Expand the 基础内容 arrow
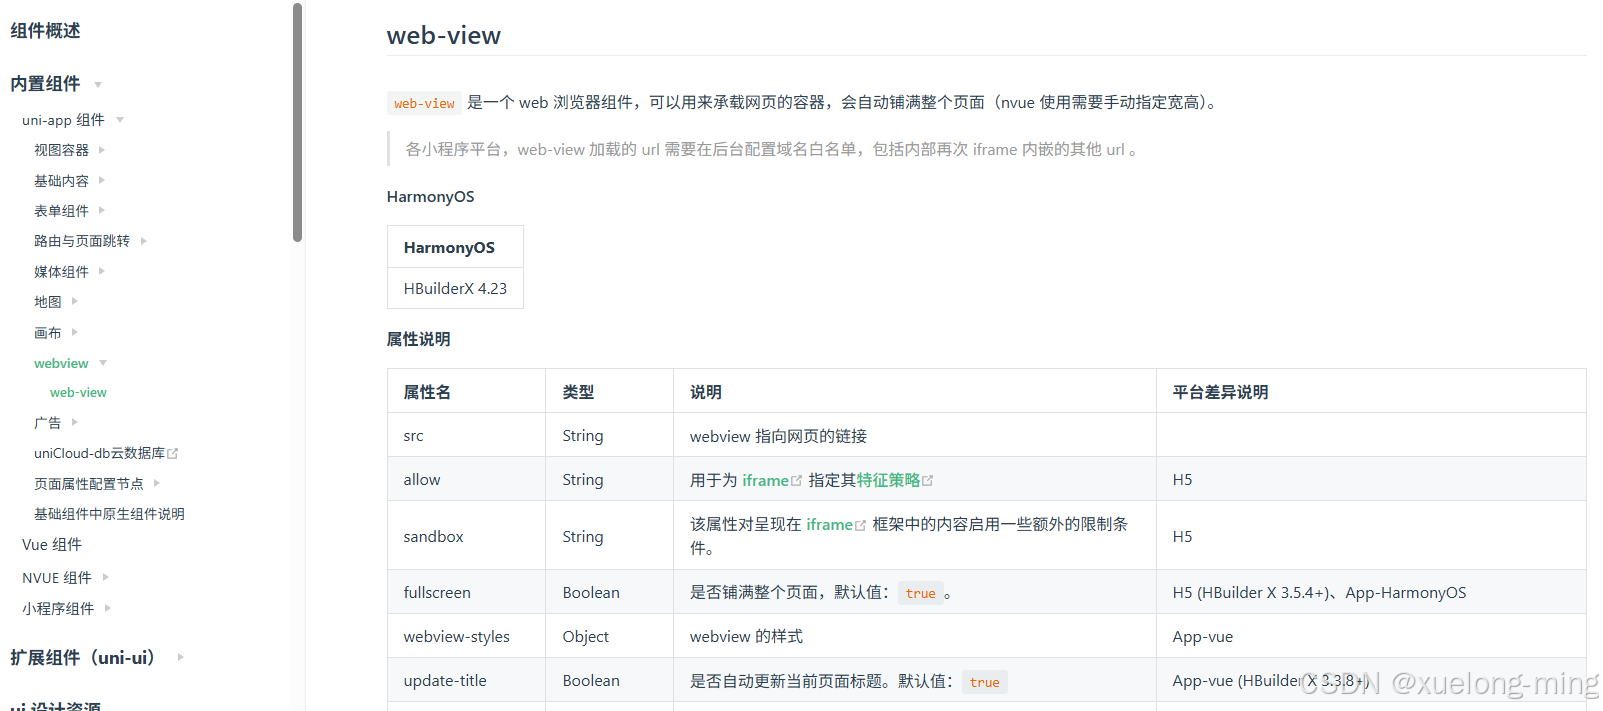Viewport: 1603px width, 711px height. 102,181
